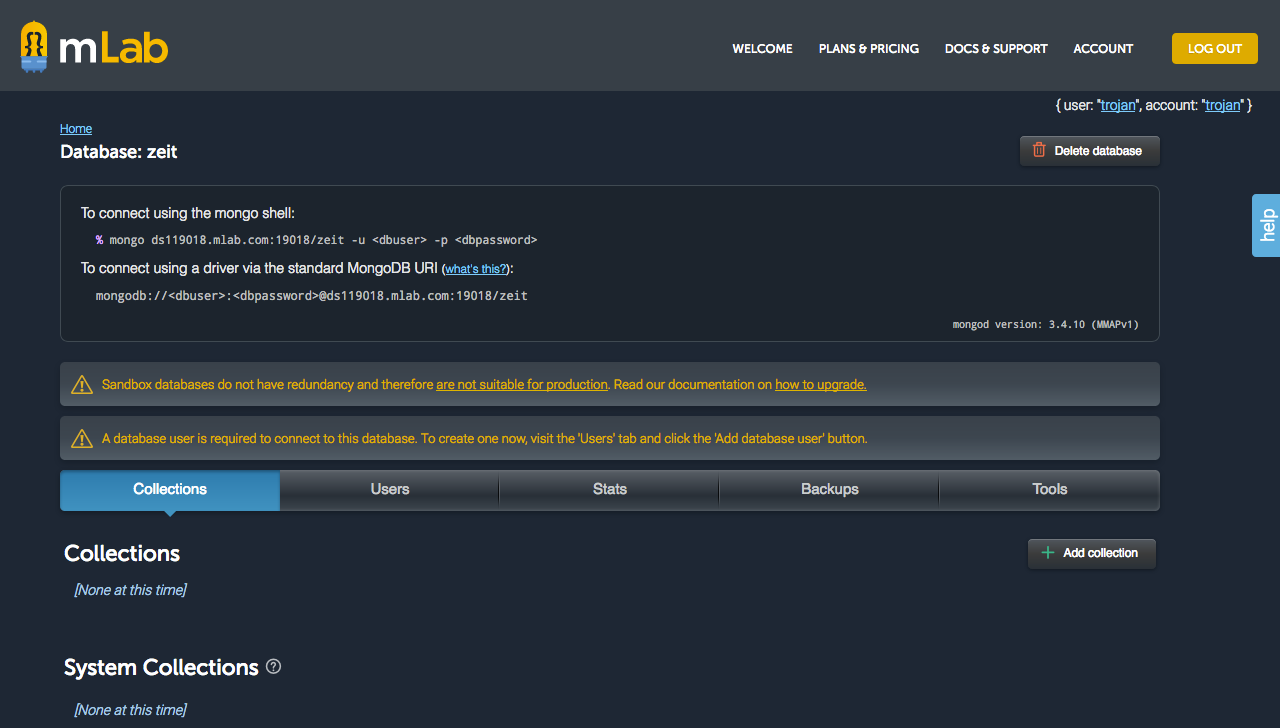1280x728 pixels.
Task: Open Docs & Support
Action: click(x=996, y=48)
